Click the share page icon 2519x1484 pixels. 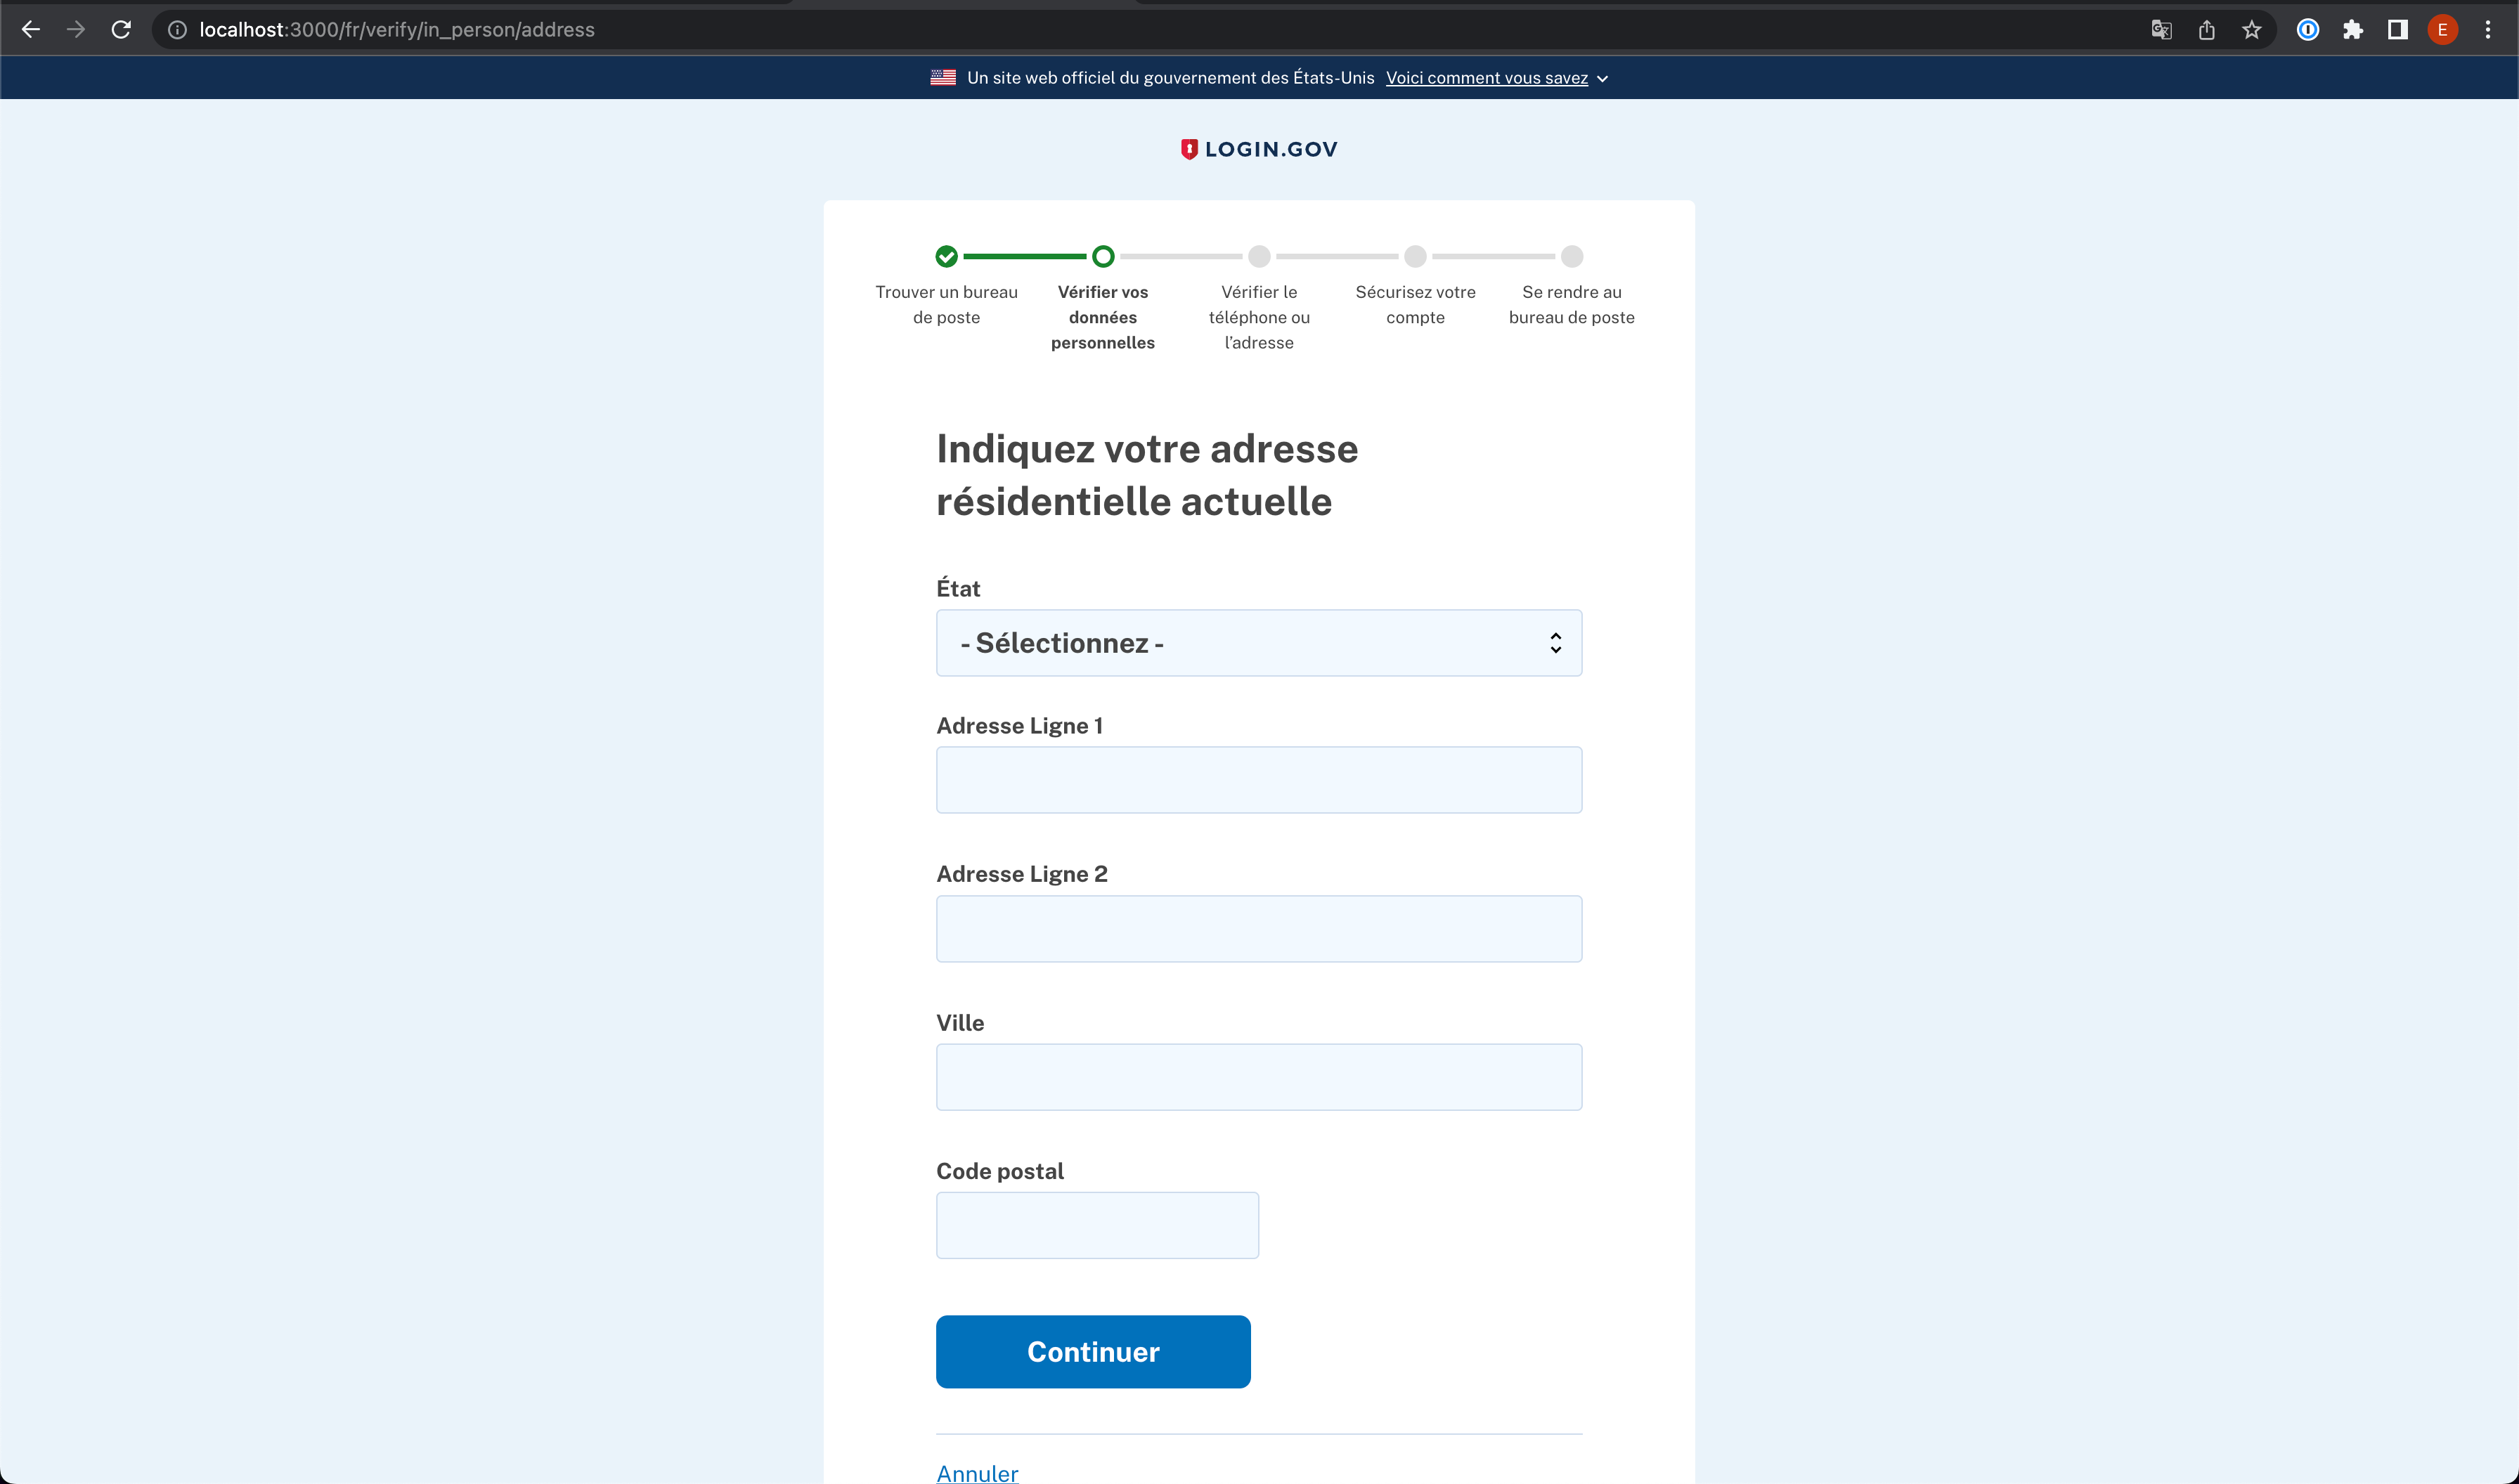[2206, 30]
